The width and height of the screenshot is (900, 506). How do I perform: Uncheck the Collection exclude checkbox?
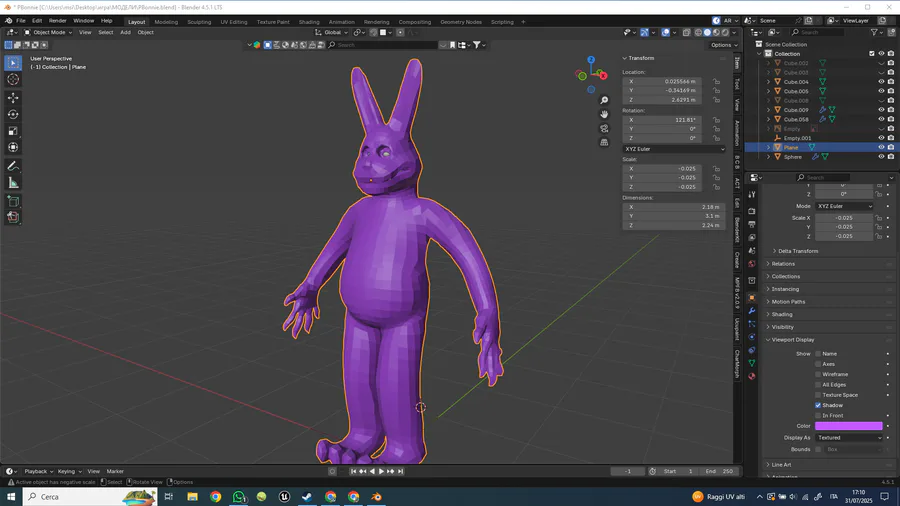872,54
